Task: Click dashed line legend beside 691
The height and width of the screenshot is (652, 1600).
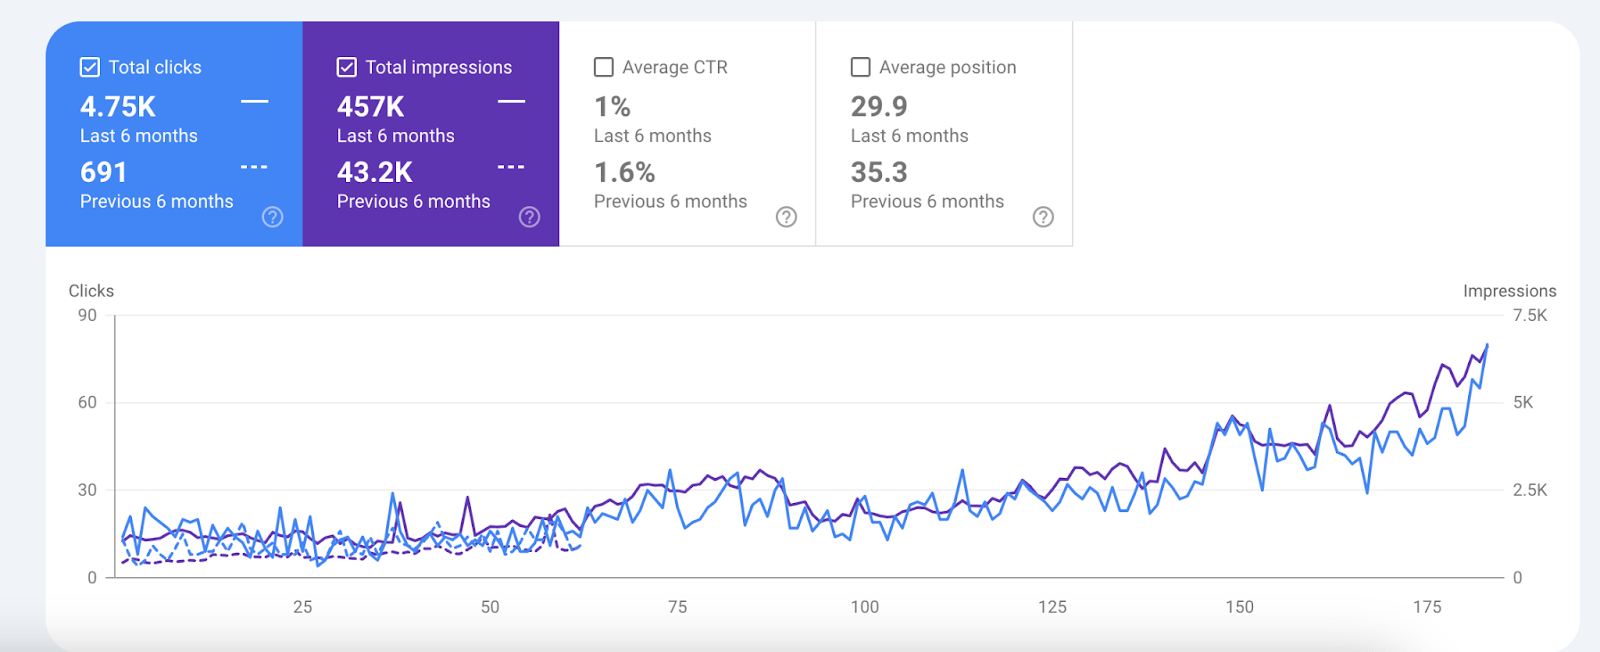Action: point(255,167)
